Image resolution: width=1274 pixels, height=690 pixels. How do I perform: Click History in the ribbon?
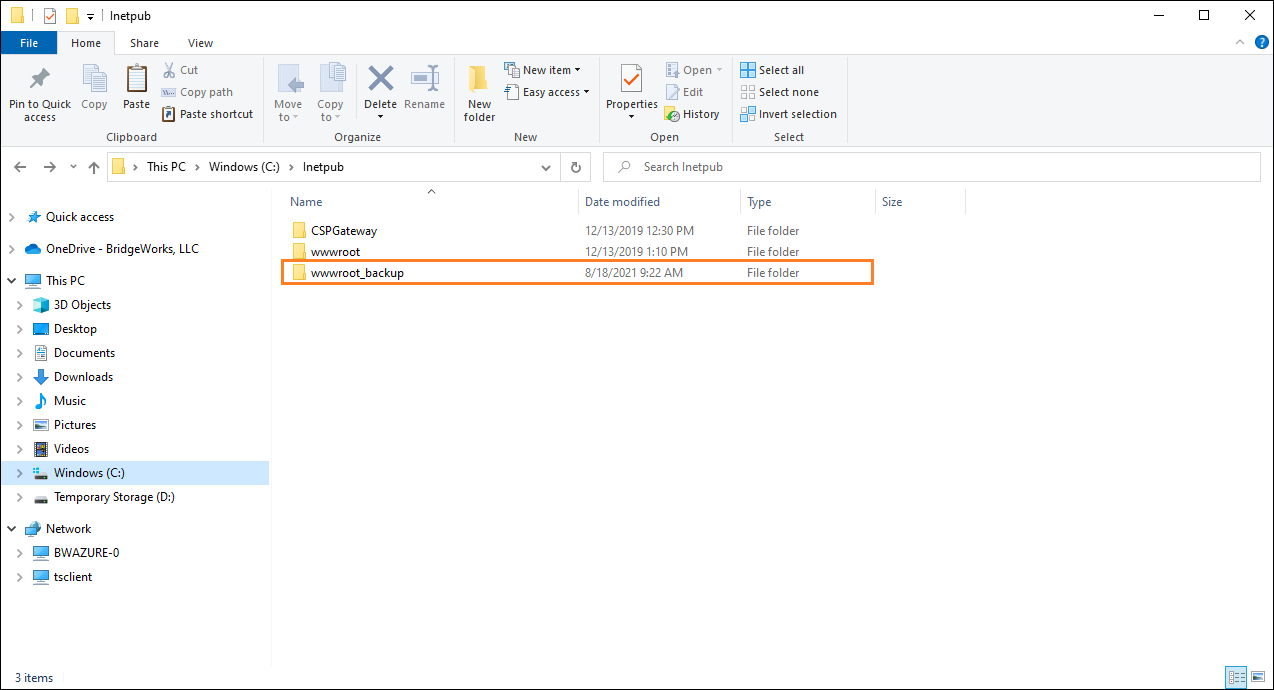692,114
